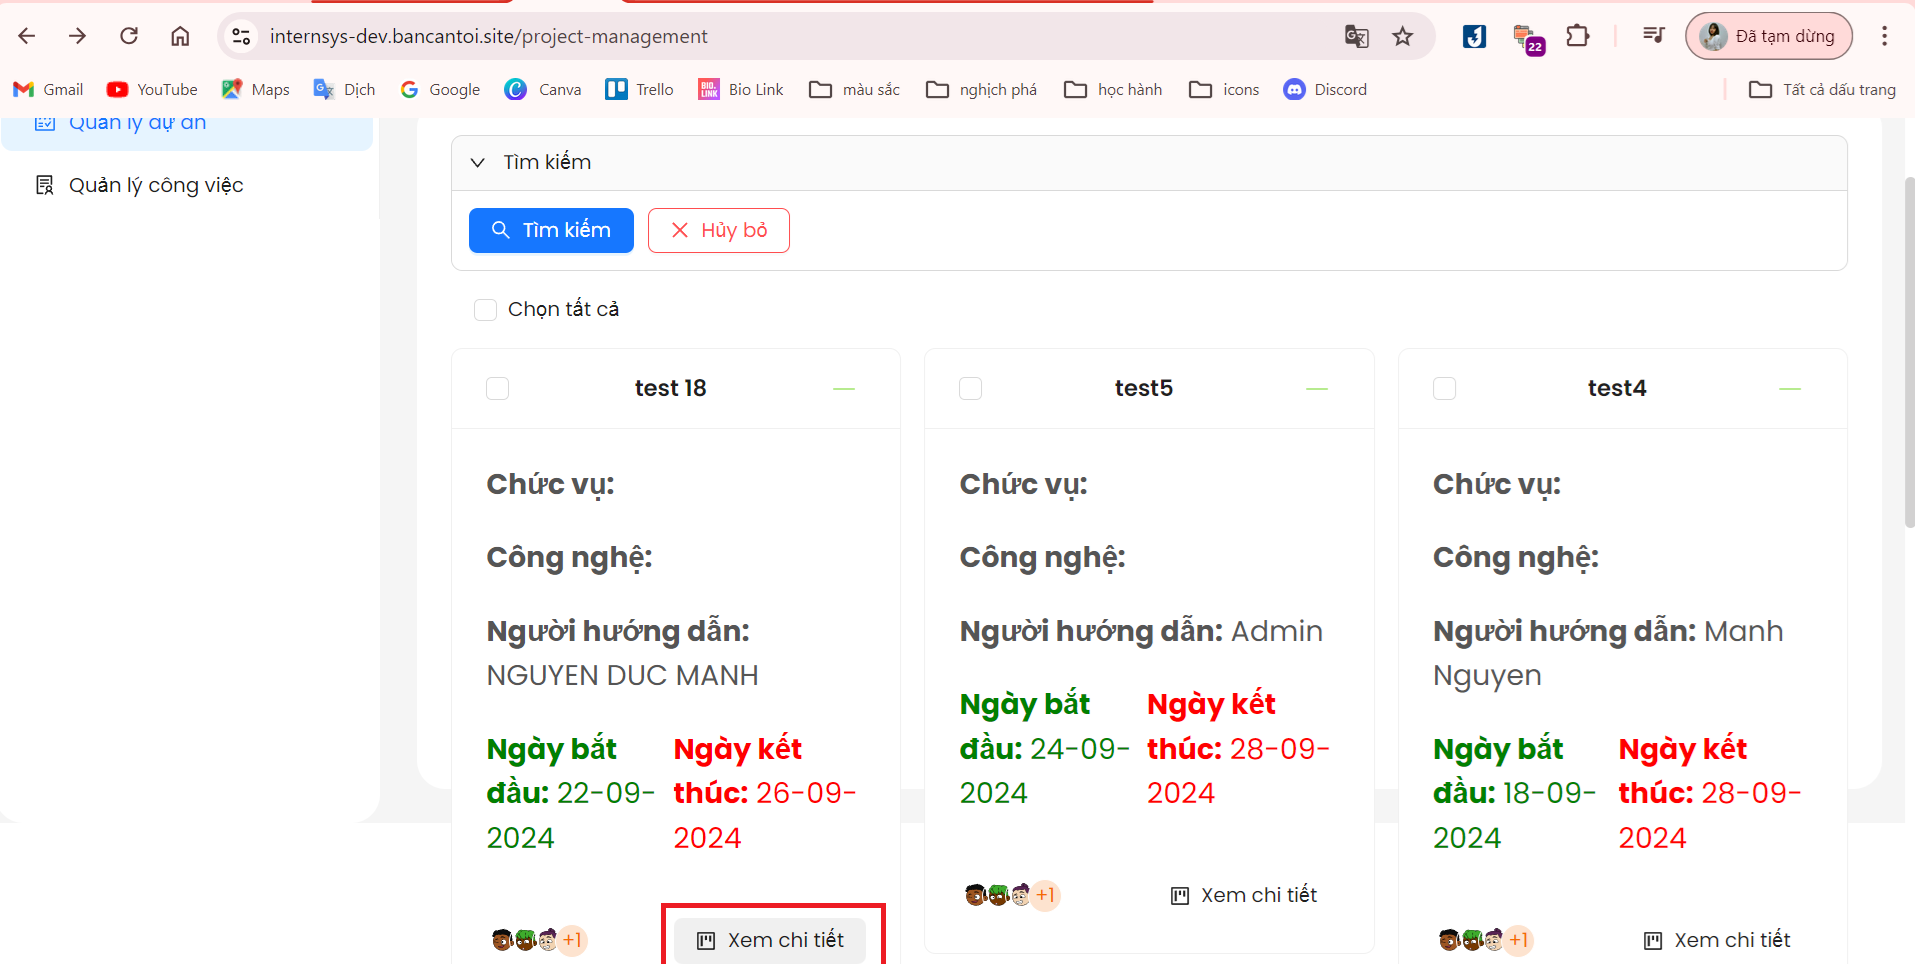Open the Discord bookmark
This screenshot has height=964, width=1915.
(x=1325, y=89)
